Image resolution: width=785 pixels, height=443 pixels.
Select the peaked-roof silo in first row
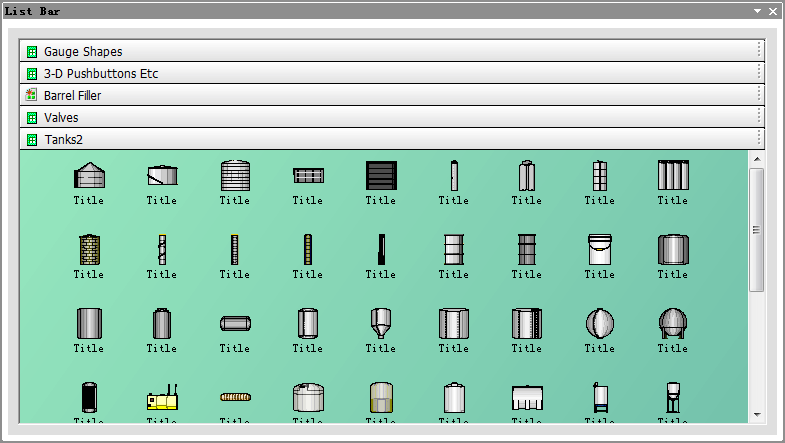(88, 175)
